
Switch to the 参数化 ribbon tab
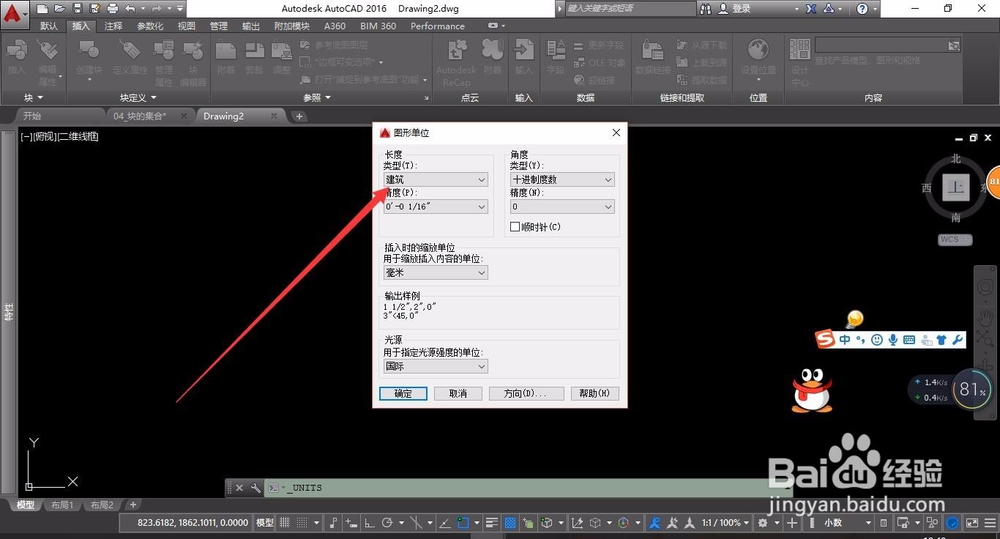150,26
